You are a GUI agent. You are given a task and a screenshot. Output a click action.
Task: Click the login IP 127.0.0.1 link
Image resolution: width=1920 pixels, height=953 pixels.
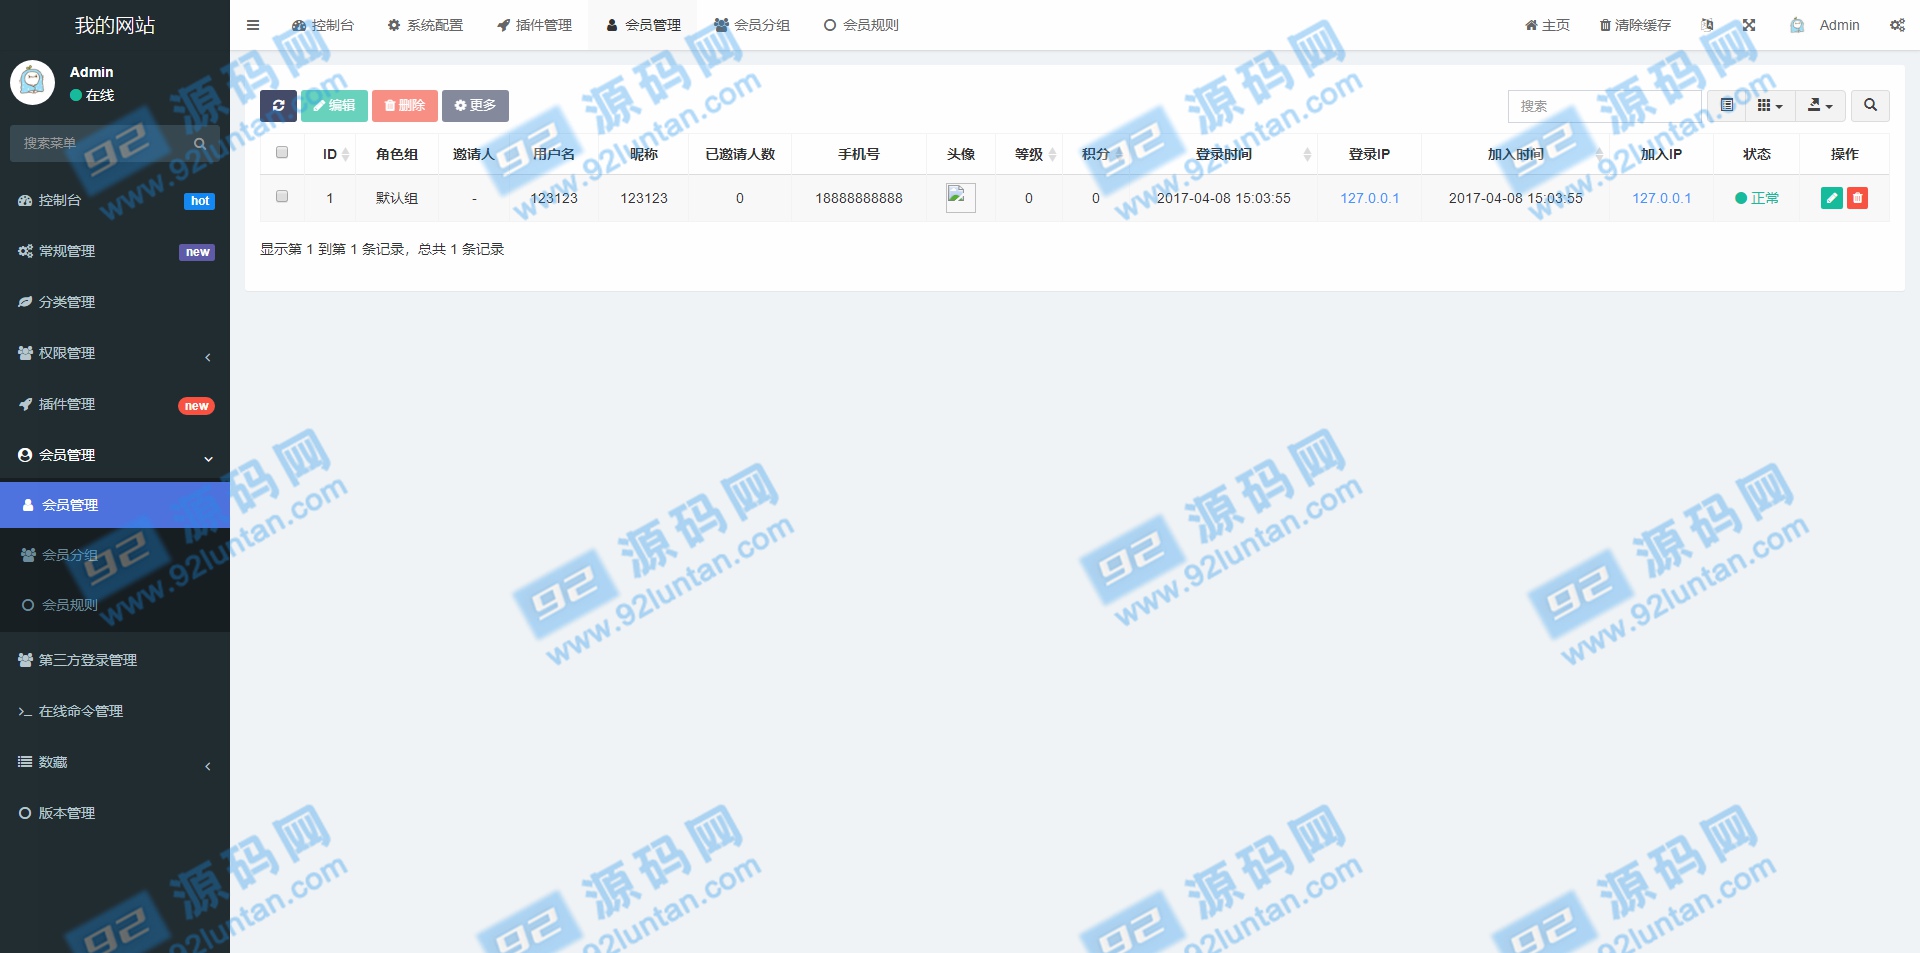(x=1369, y=198)
